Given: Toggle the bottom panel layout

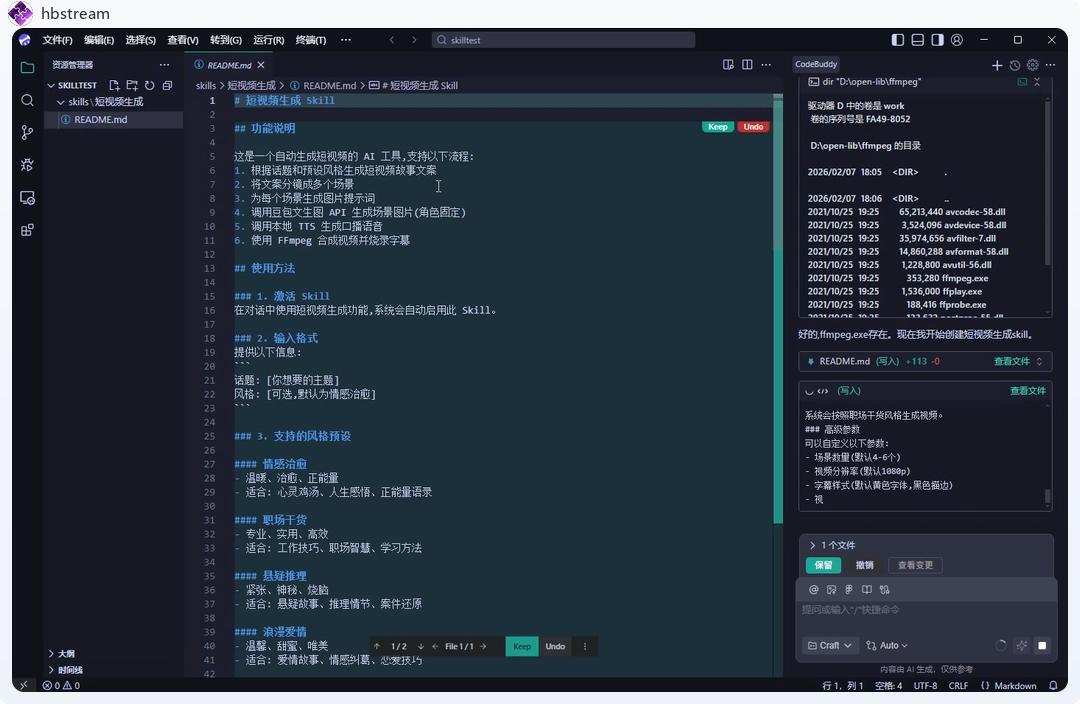Looking at the screenshot, I should [917, 40].
